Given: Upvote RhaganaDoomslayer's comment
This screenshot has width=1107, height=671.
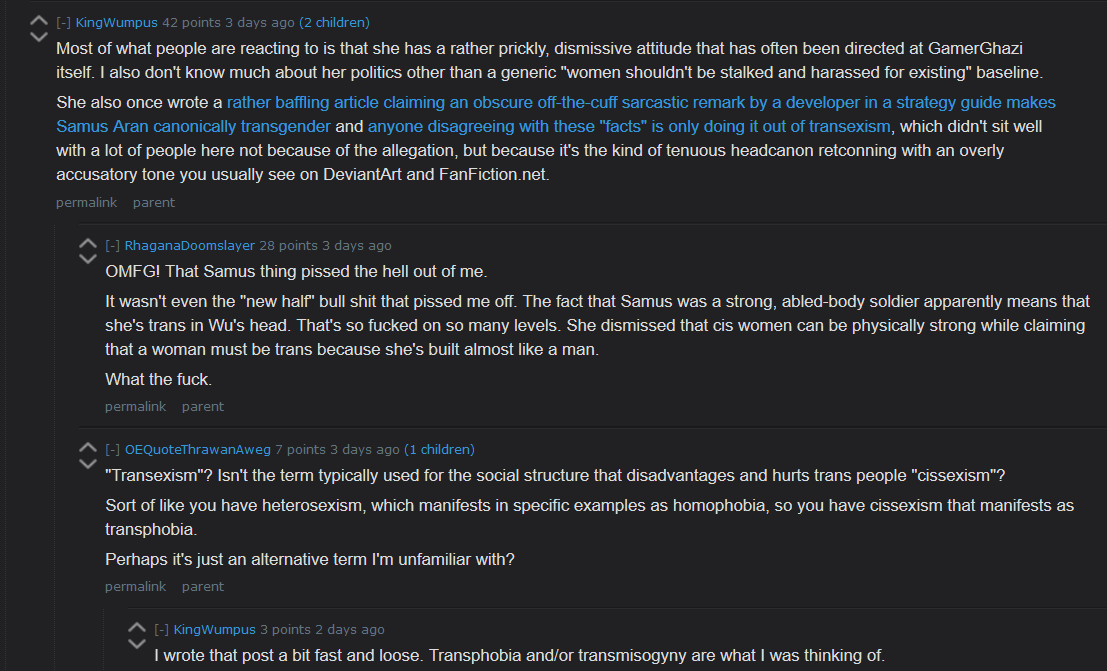Looking at the screenshot, I should click(88, 243).
